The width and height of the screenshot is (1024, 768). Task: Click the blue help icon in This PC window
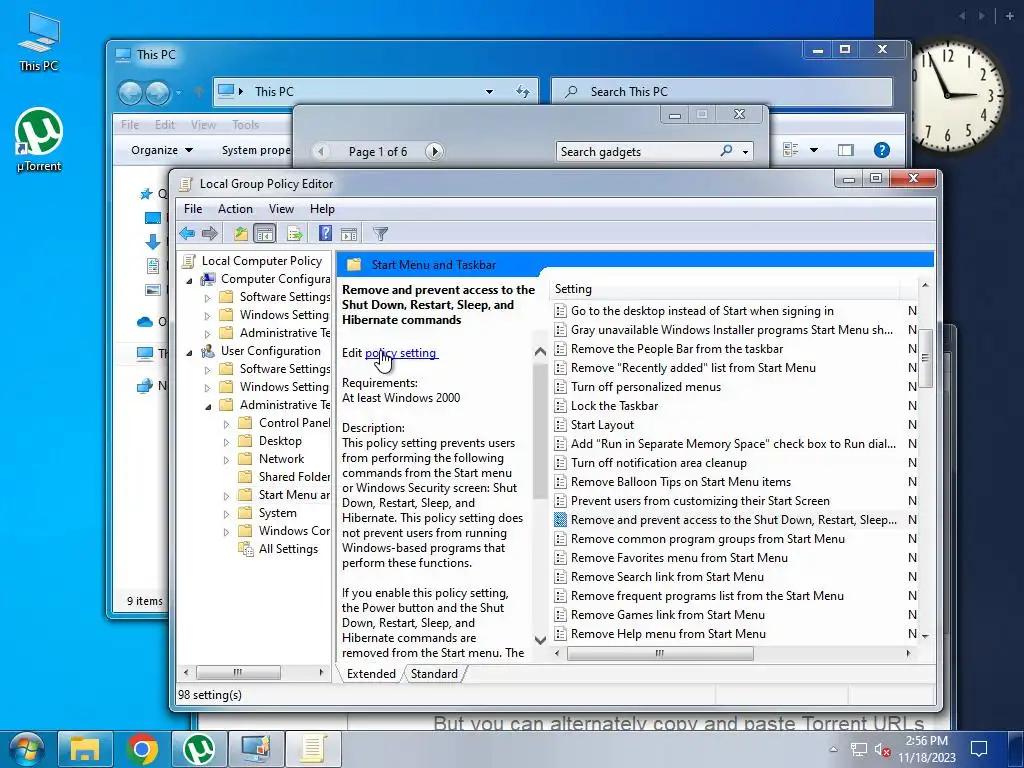coord(882,150)
